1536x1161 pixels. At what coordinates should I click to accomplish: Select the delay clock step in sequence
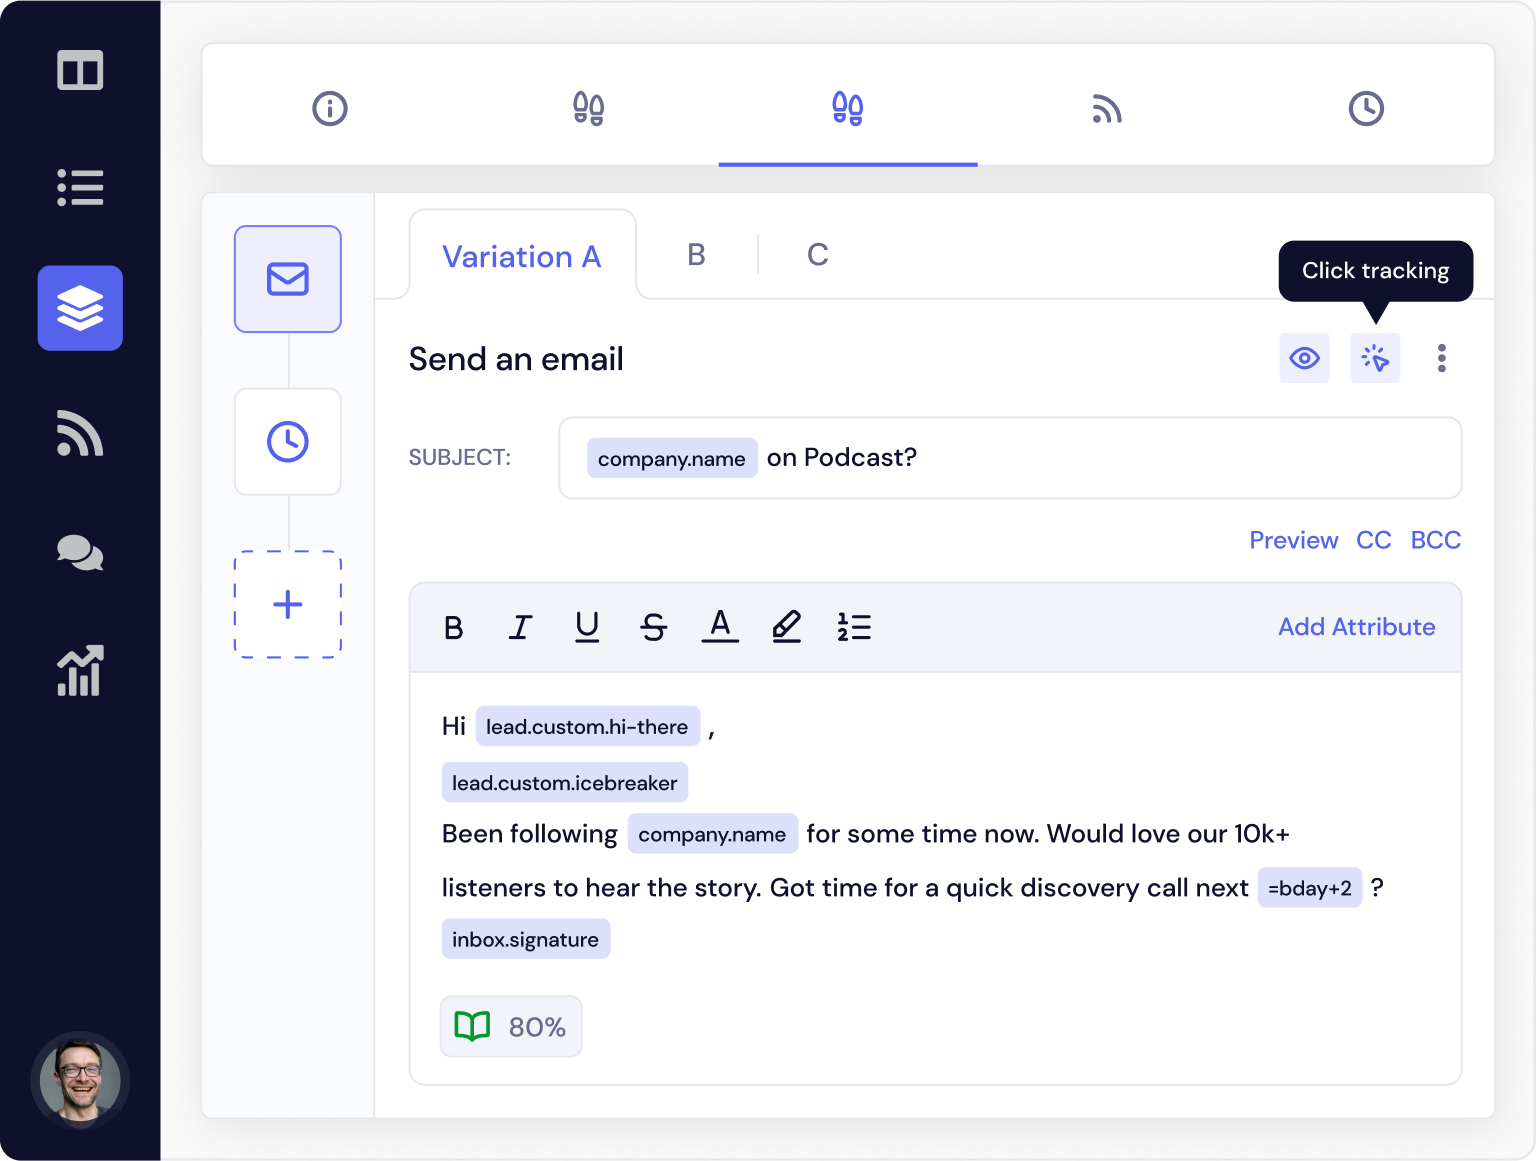(288, 442)
